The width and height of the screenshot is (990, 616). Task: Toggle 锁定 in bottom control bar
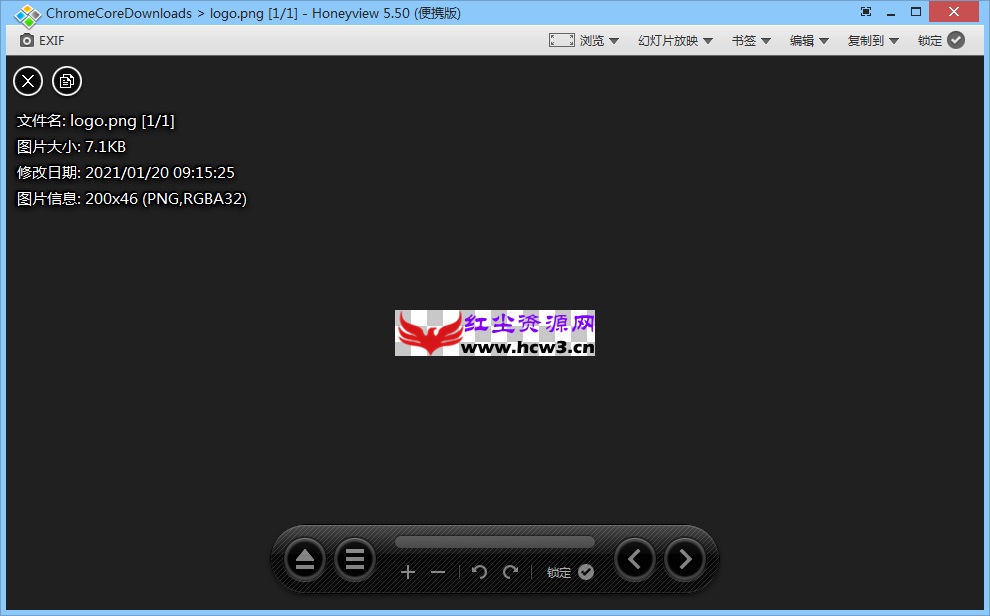[570, 572]
